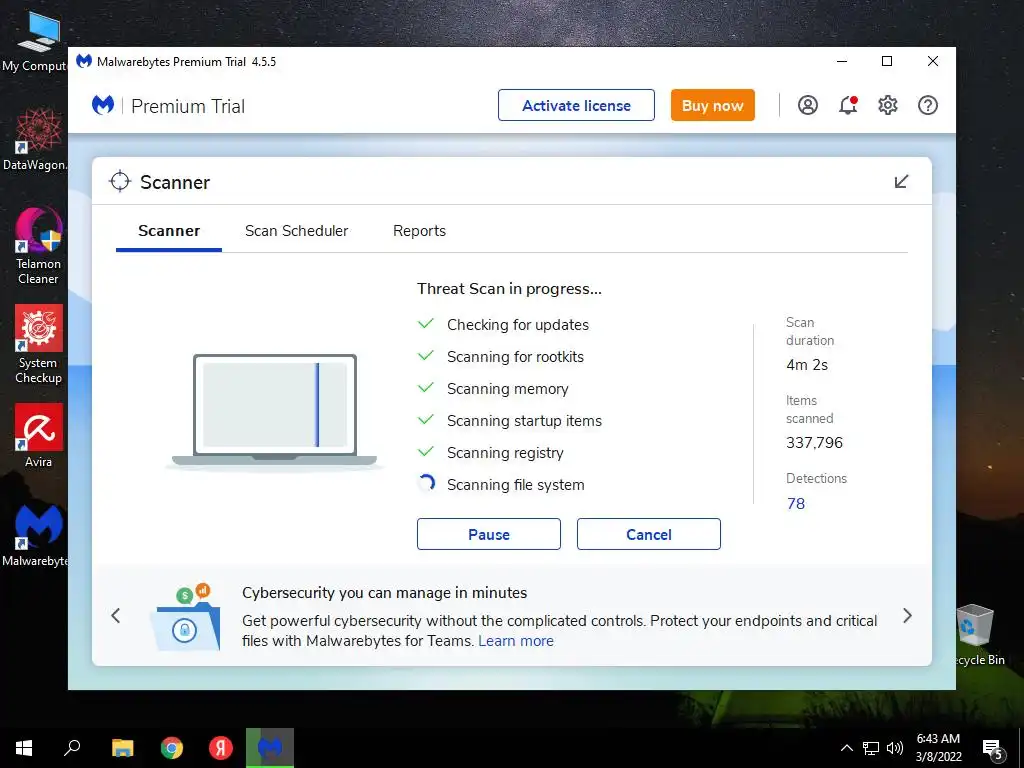Open Malwarebytes settings gear

click(x=888, y=105)
